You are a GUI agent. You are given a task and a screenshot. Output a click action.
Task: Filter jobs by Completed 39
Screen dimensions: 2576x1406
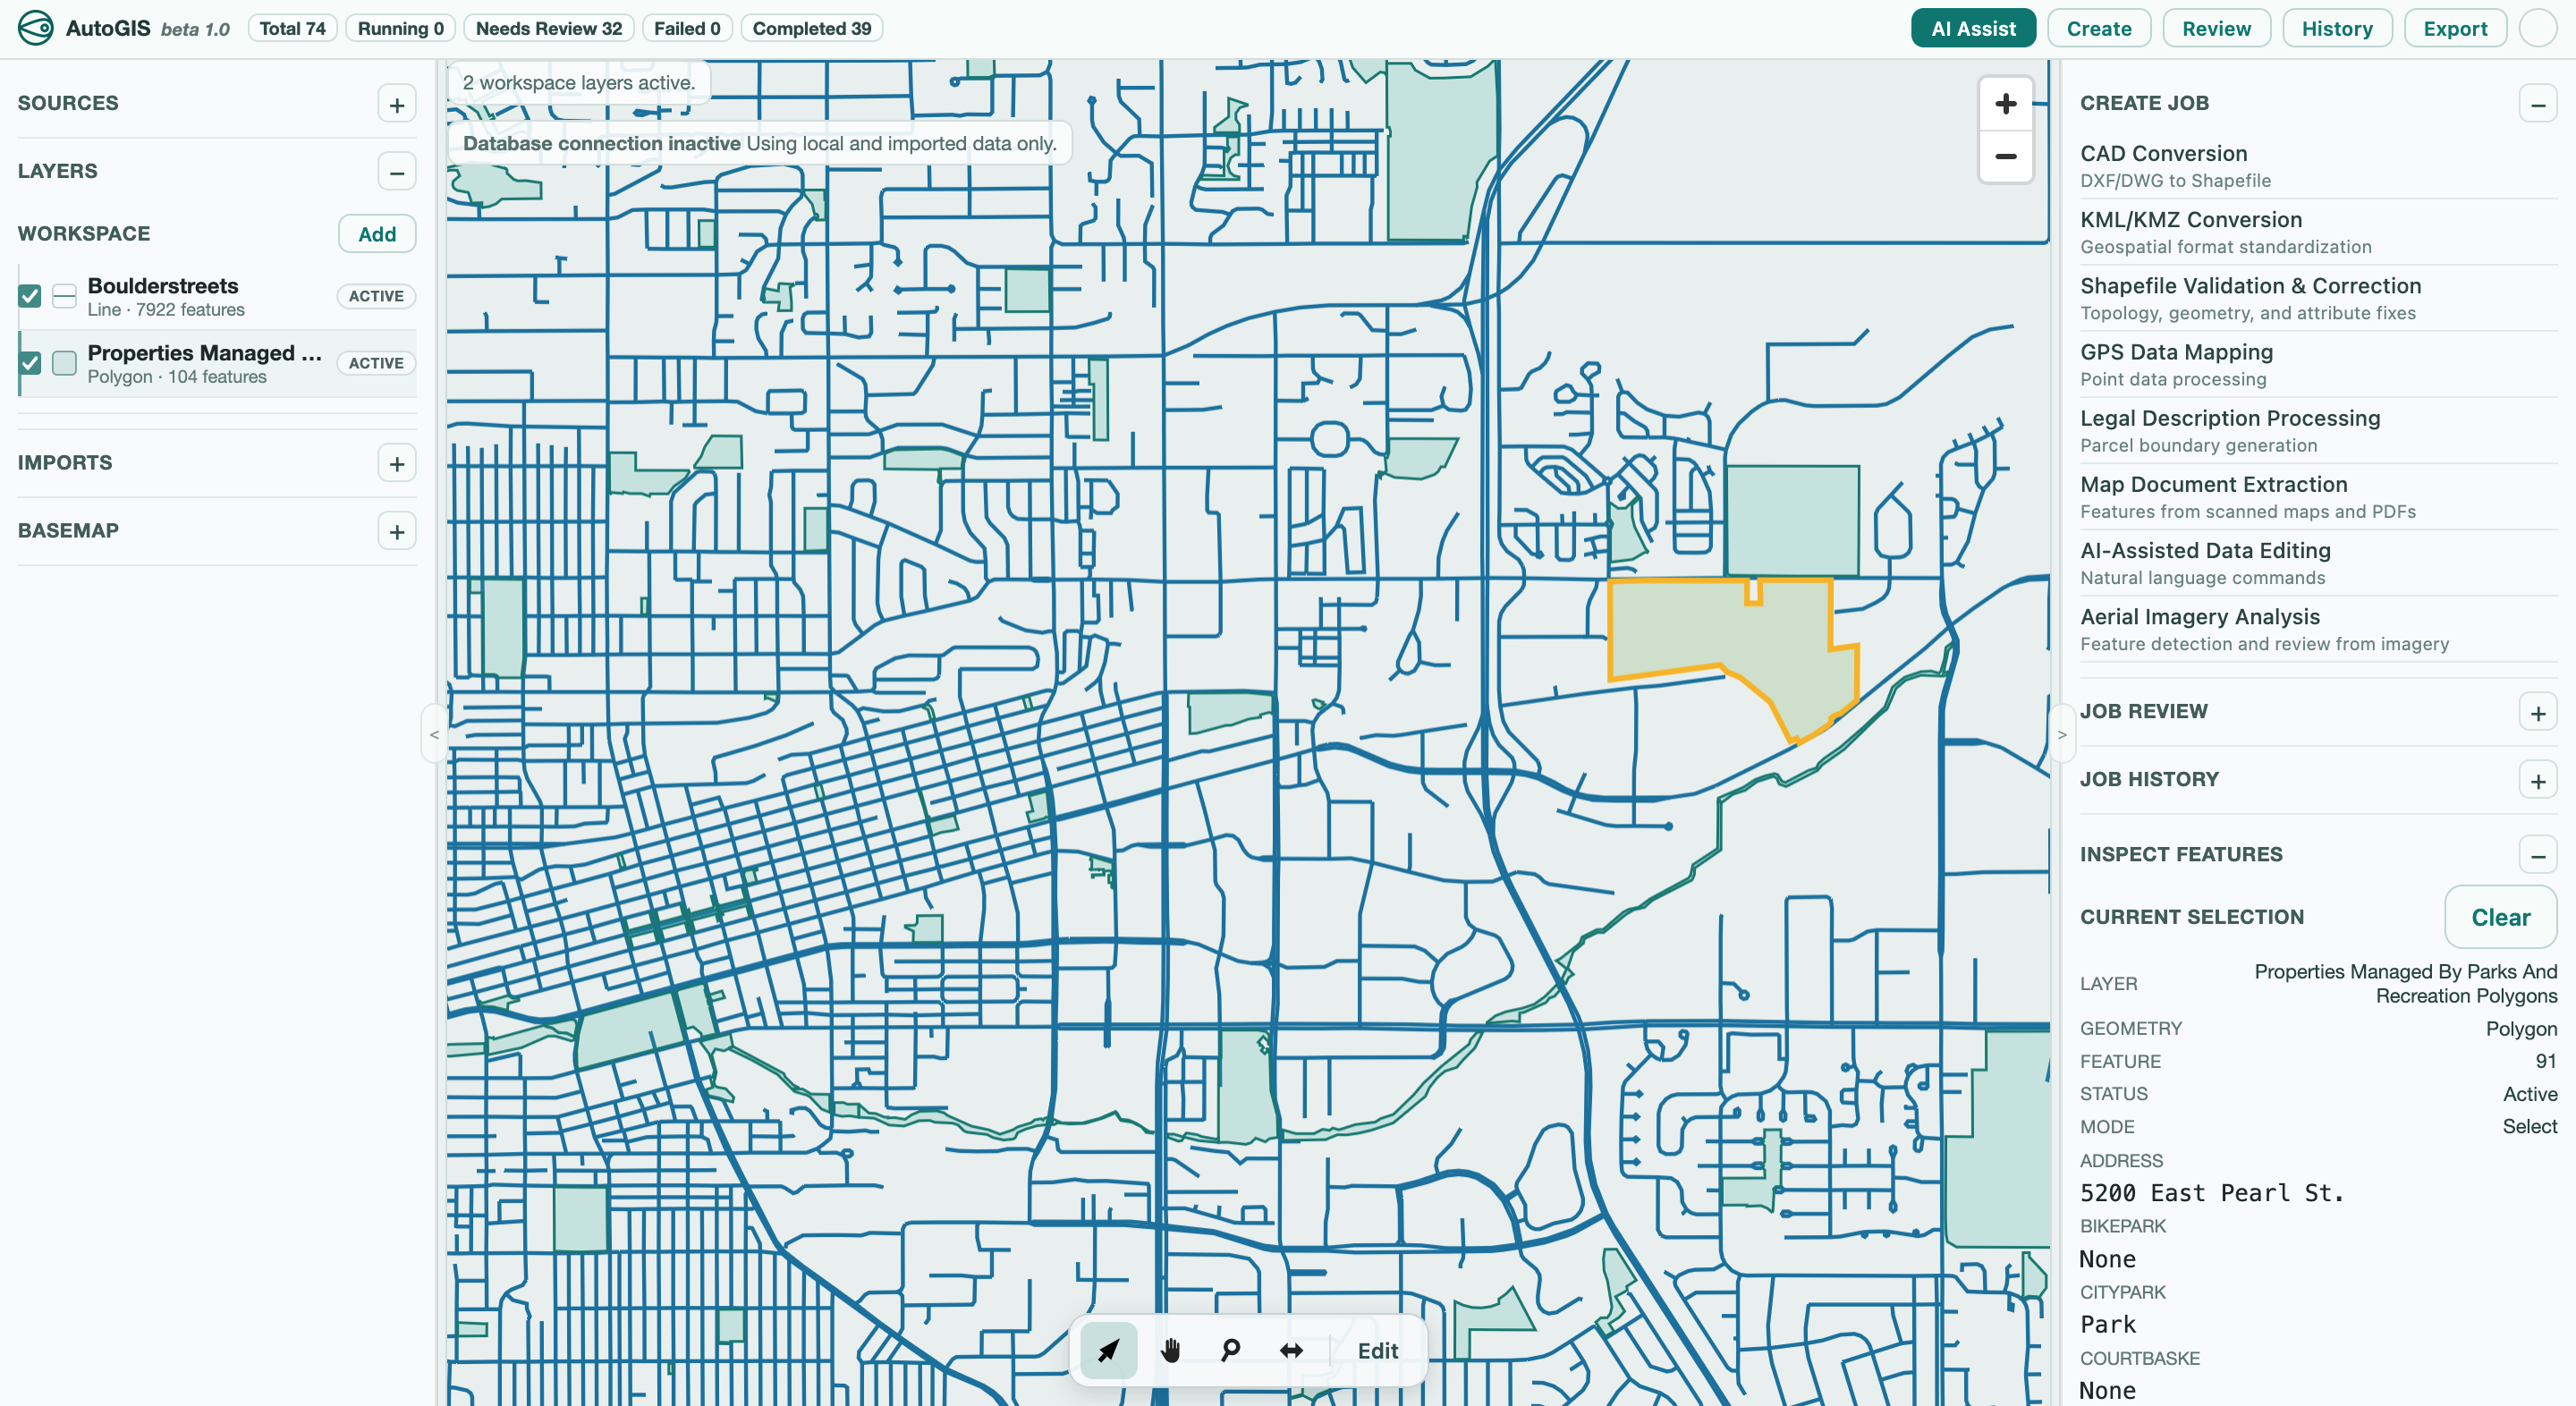(x=811, y=28)
